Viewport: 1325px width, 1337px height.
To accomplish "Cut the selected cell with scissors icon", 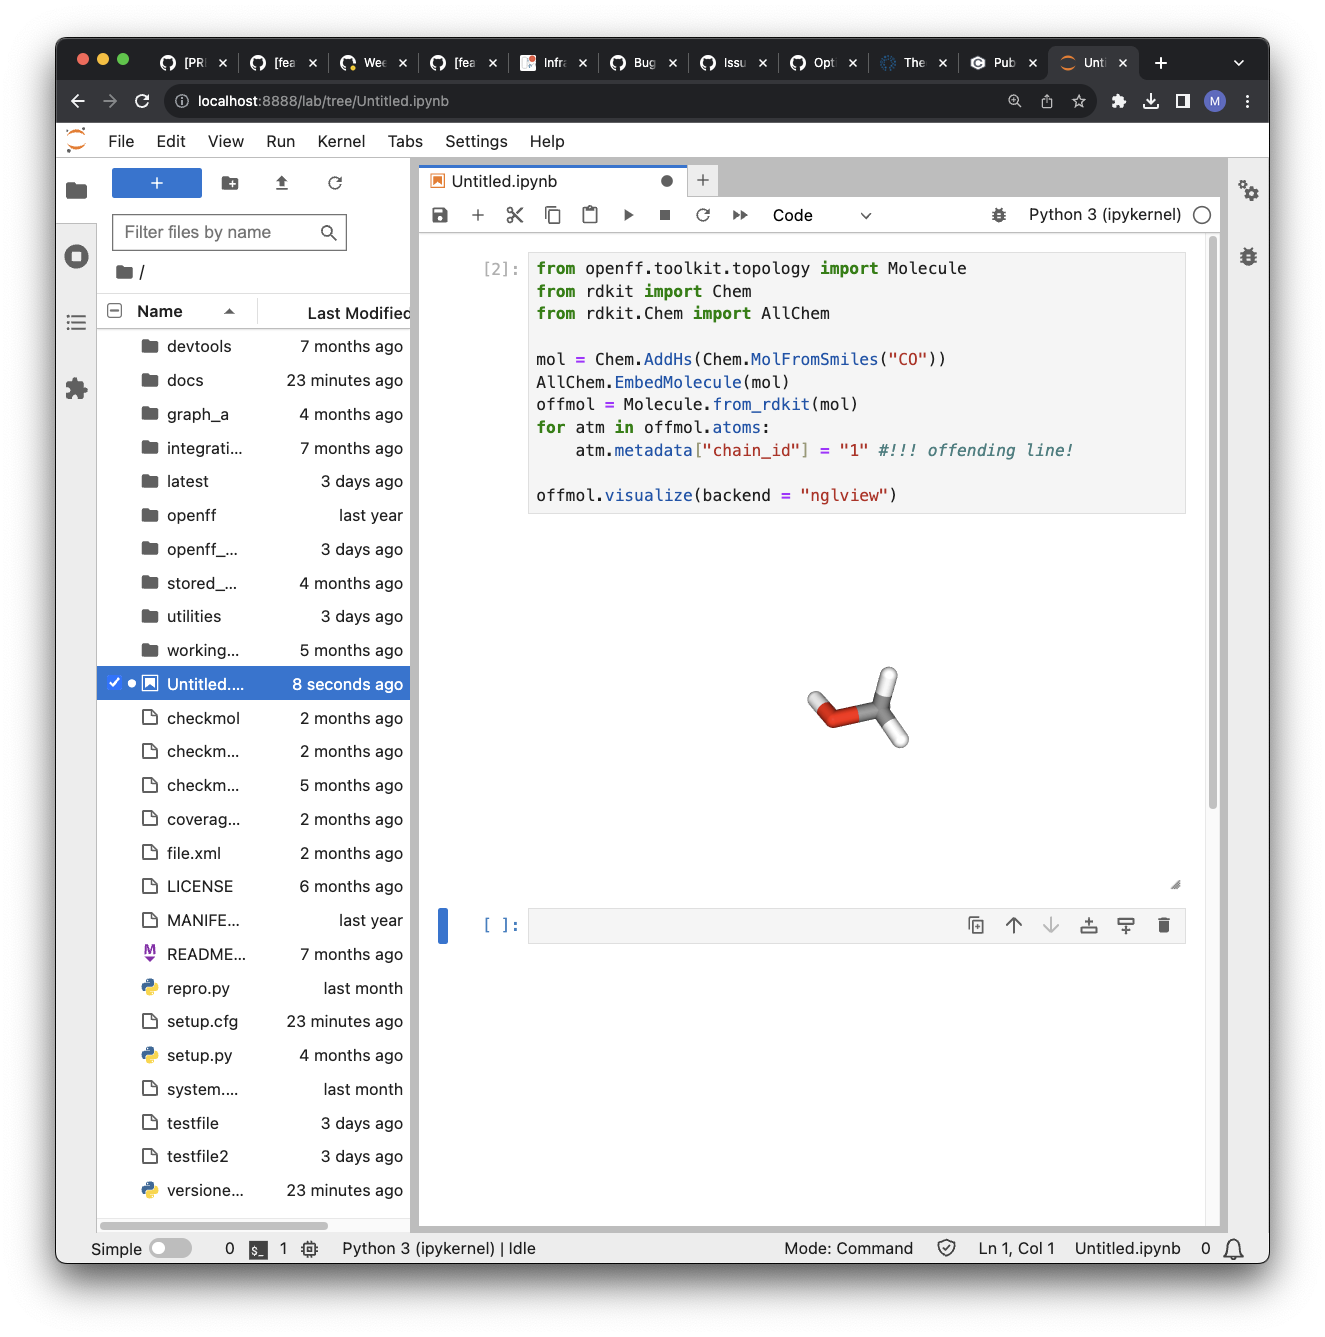I will (x=515, y=215).
